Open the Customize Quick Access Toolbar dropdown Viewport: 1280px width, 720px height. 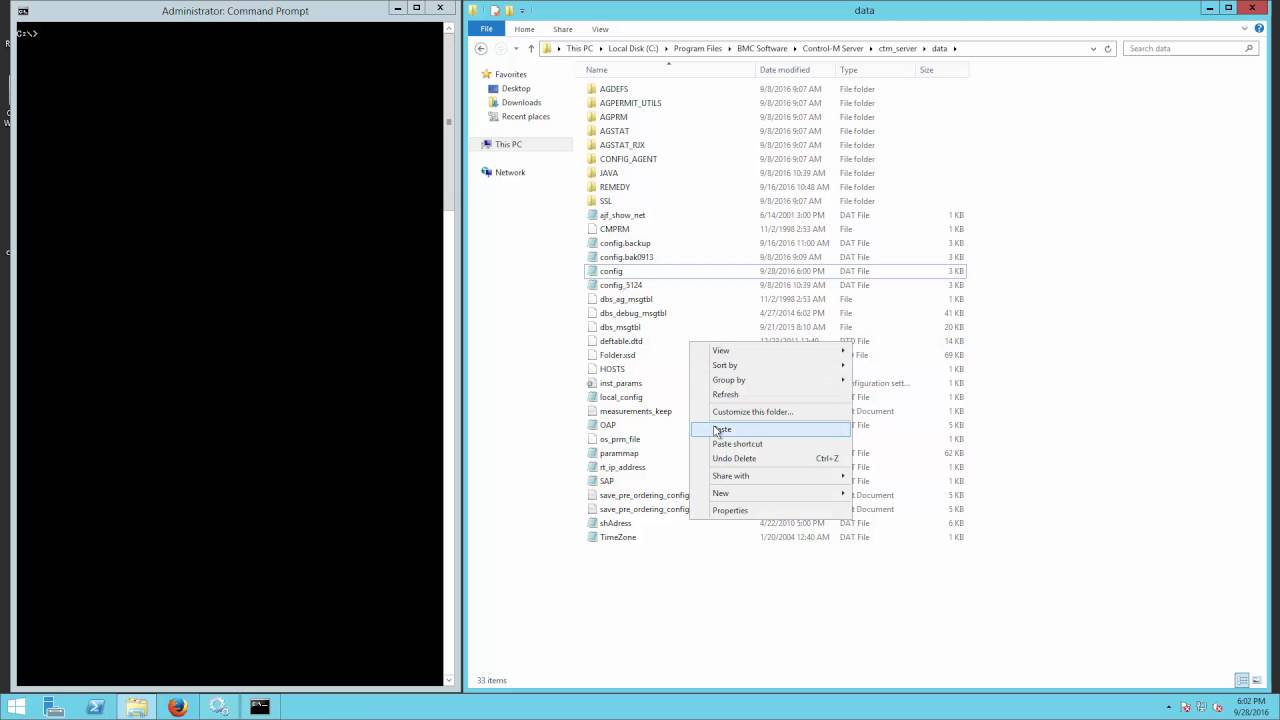click(522, 11)
